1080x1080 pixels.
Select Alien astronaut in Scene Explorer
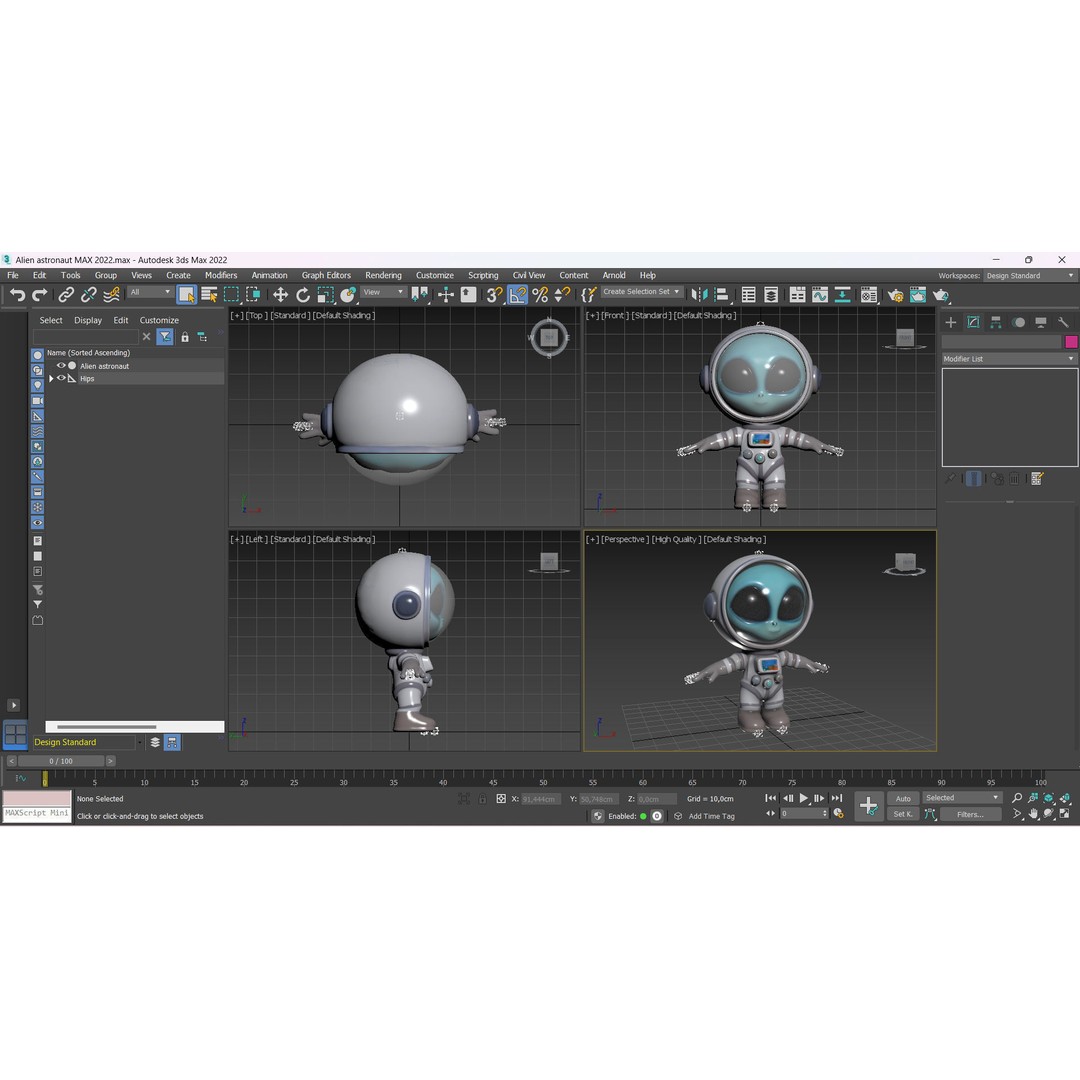pyautogui.click(x=105, y=366)
